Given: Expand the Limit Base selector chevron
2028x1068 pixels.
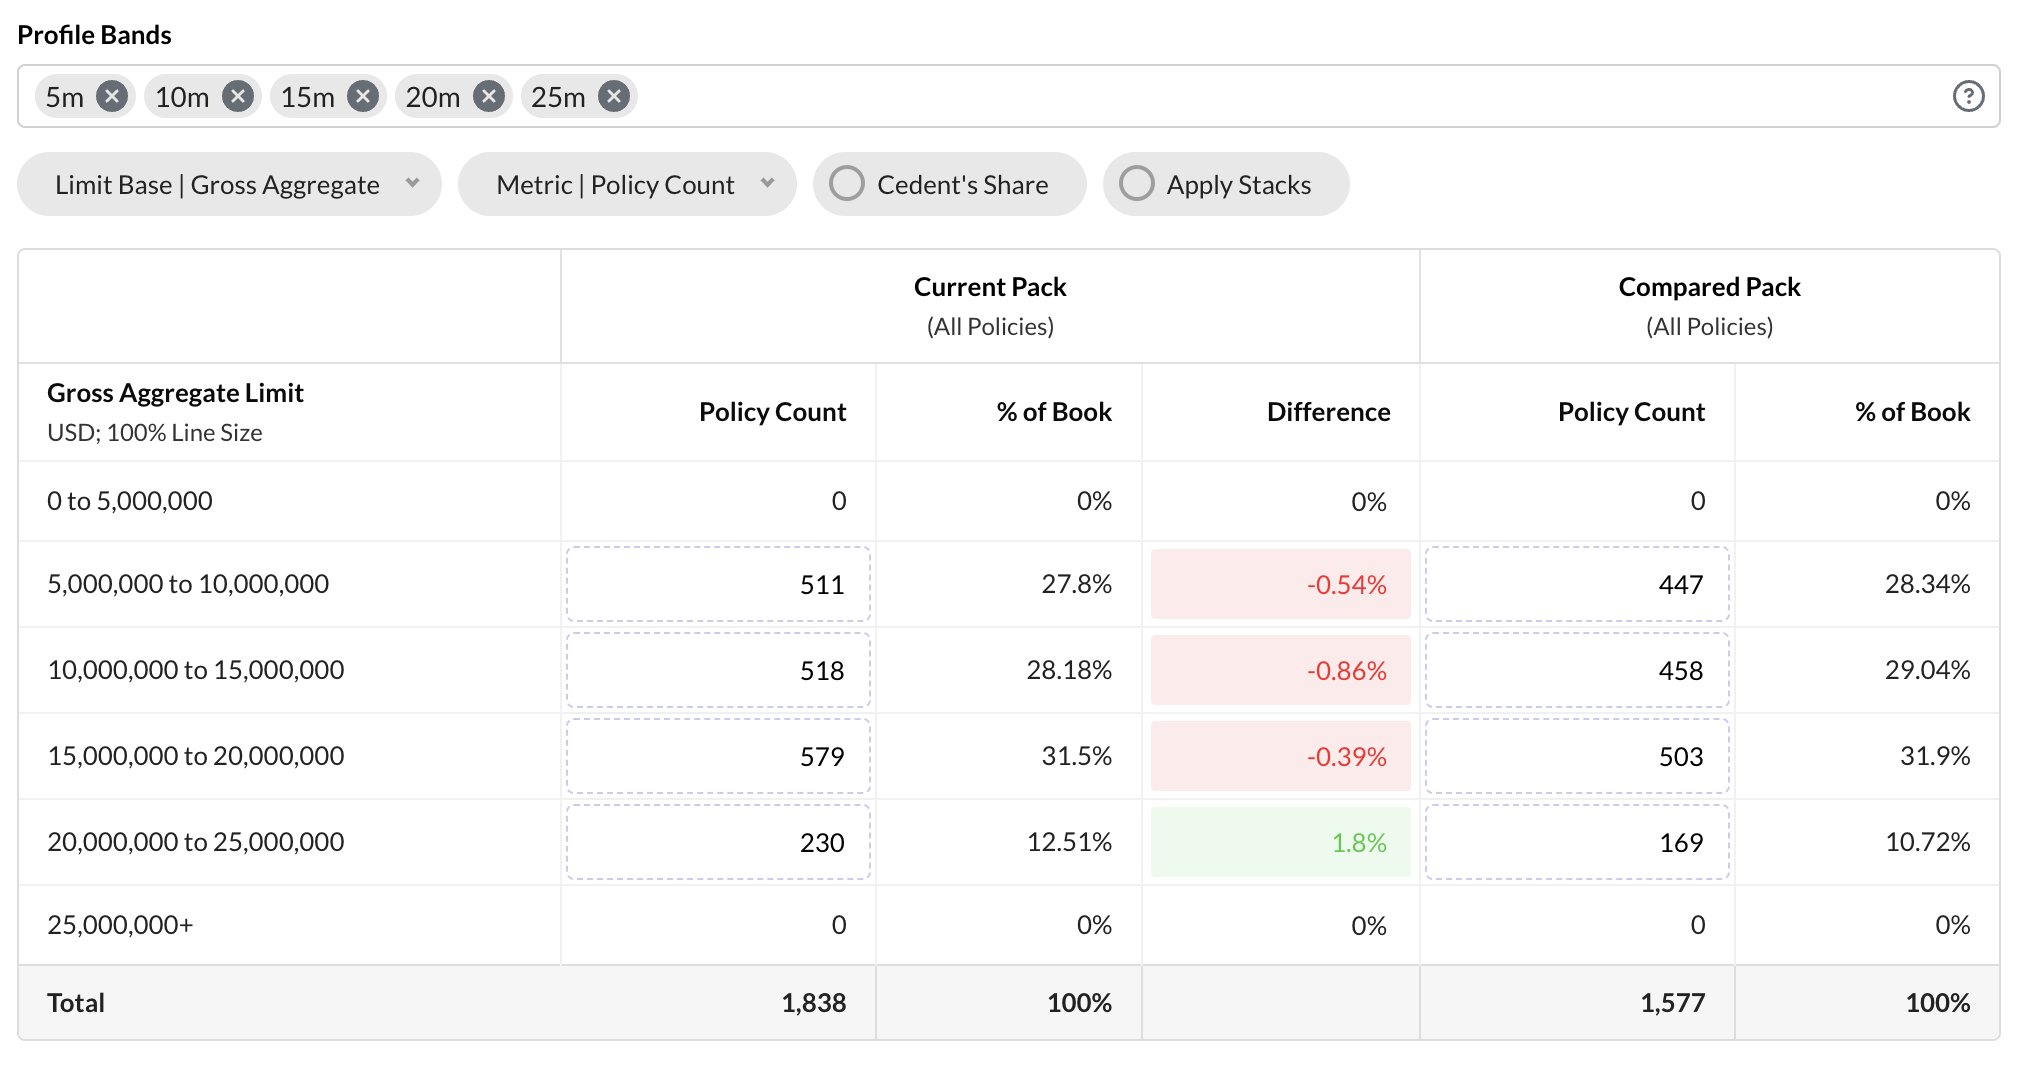Looking at the screenshot, I should (x=413, y=183).
